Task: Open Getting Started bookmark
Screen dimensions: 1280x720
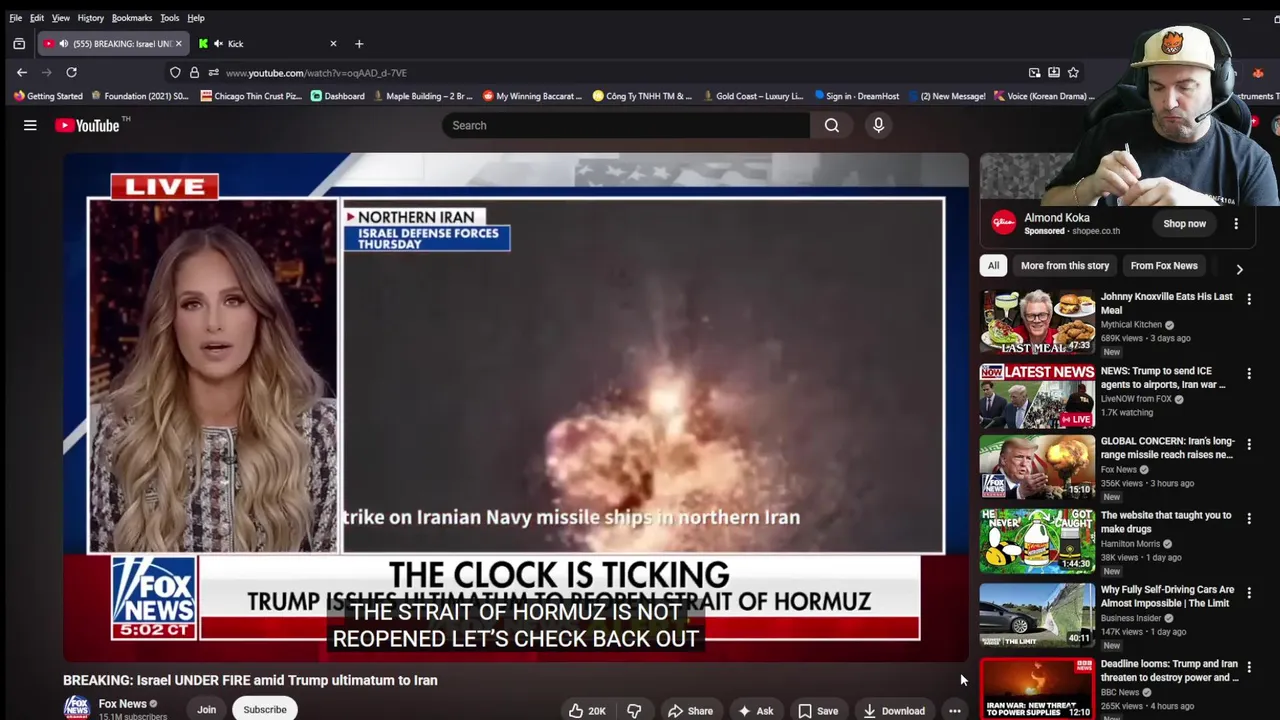Action: coord(48,96)
